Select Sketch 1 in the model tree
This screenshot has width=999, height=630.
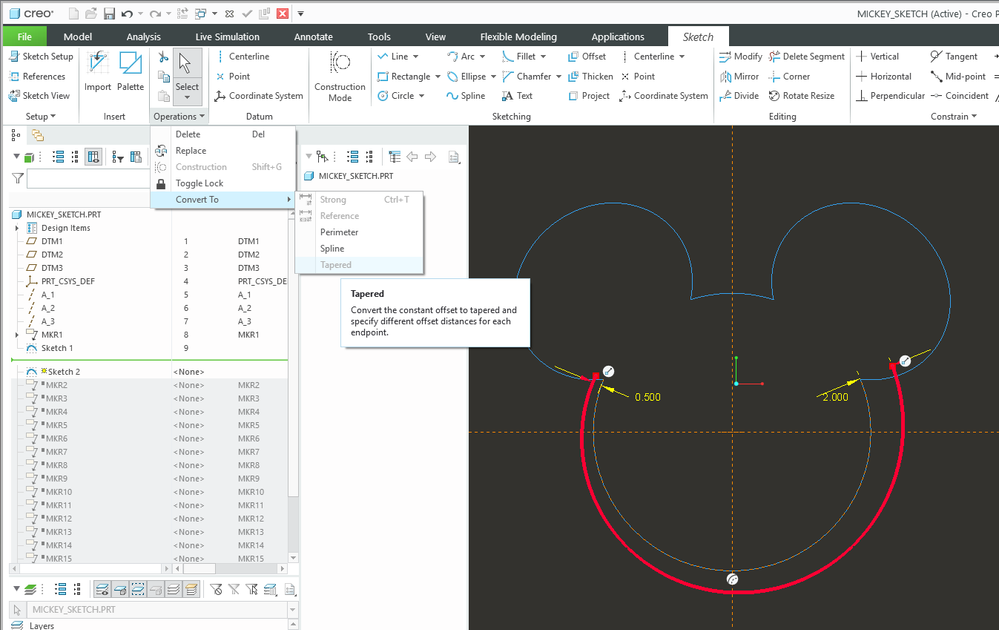[56, 348]
